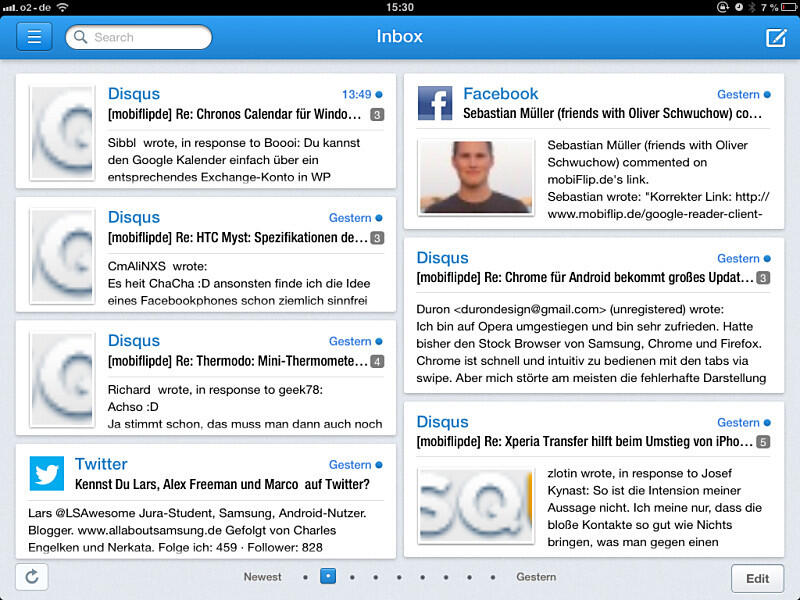Toggle unread dot on Chrome für Android message

tap(767, 259)
